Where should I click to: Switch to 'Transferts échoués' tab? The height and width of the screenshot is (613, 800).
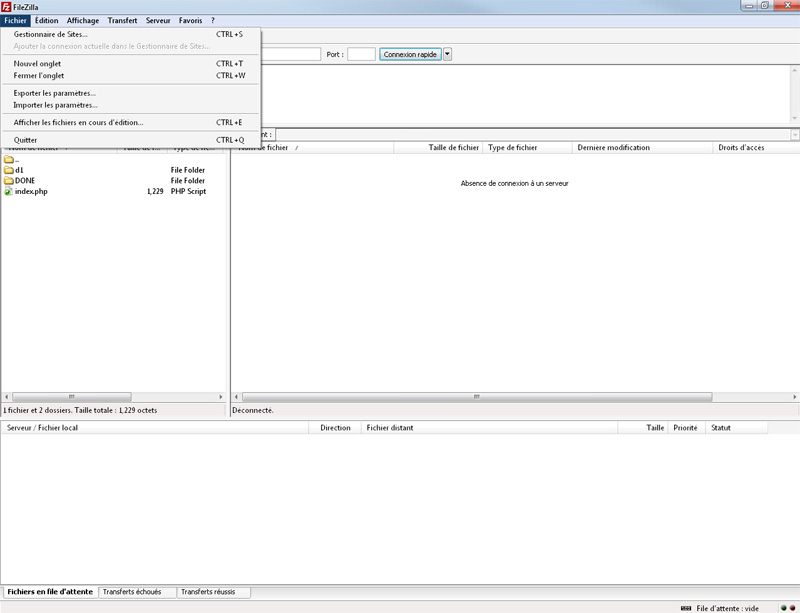point(137,592)
